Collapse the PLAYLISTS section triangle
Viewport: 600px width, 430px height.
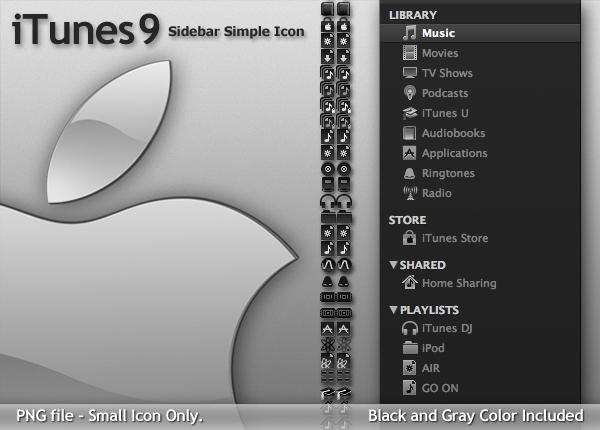[x=393, y=309]
